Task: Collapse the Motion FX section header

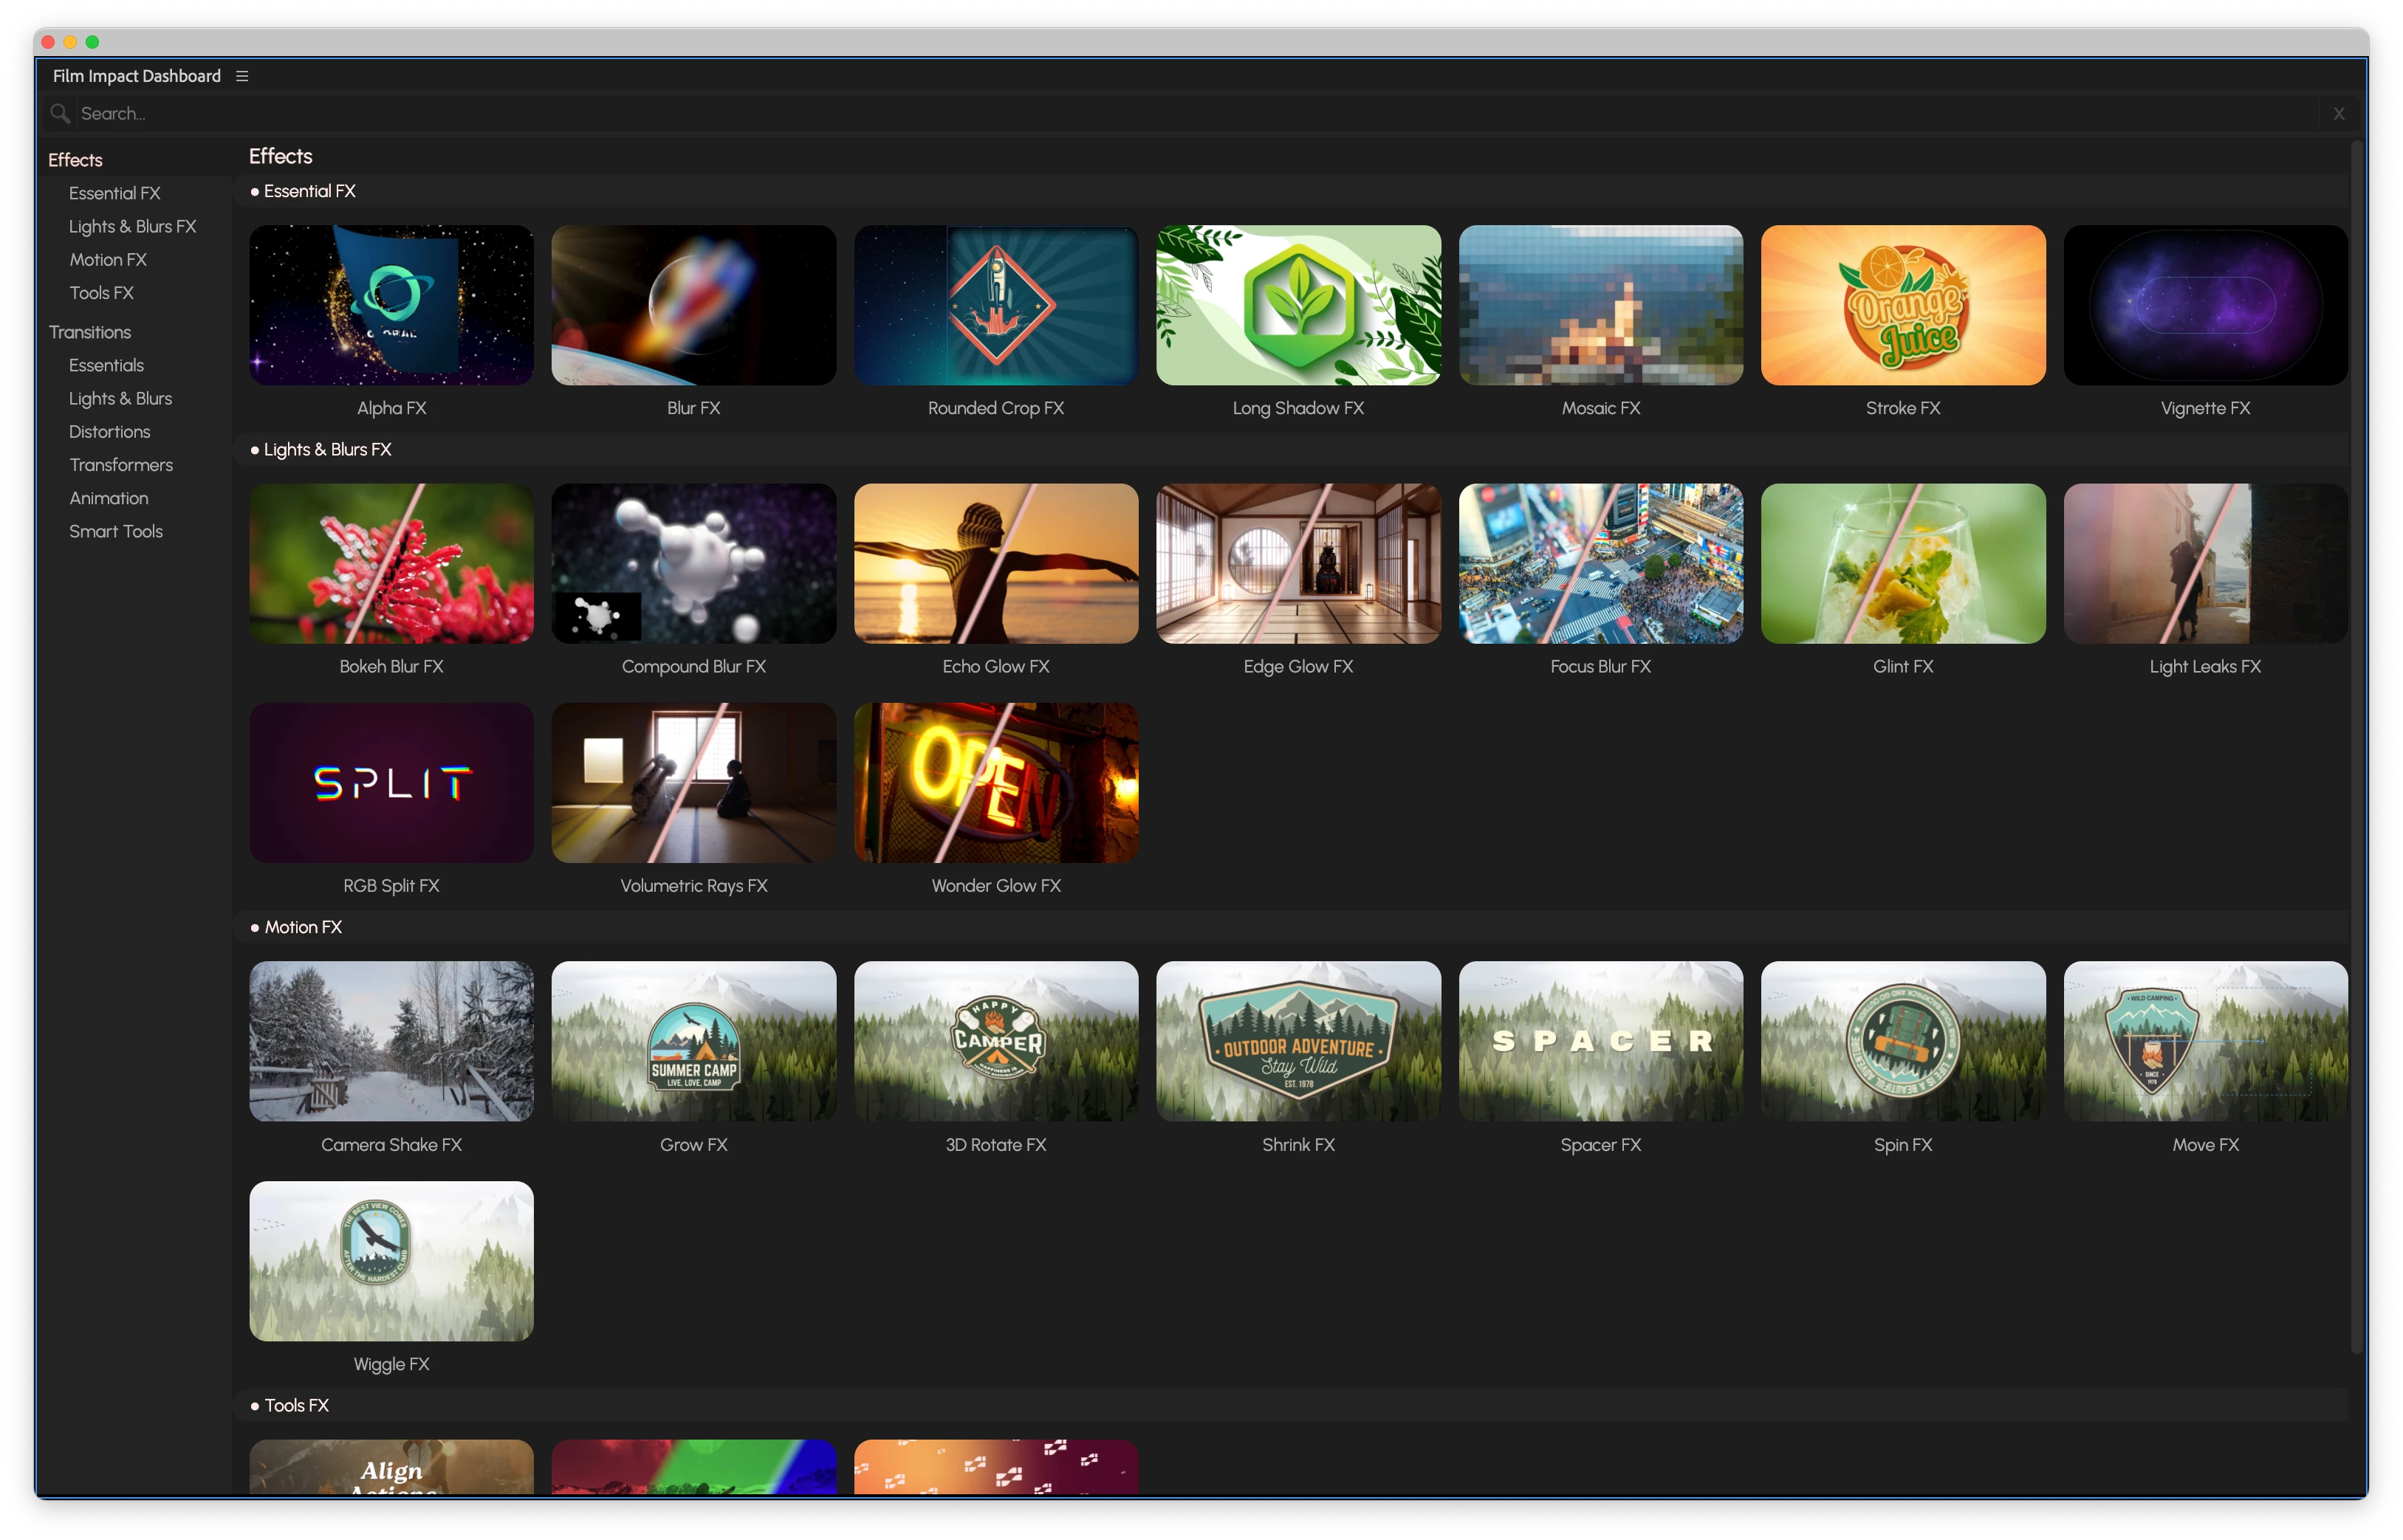Action: [302, 927]
